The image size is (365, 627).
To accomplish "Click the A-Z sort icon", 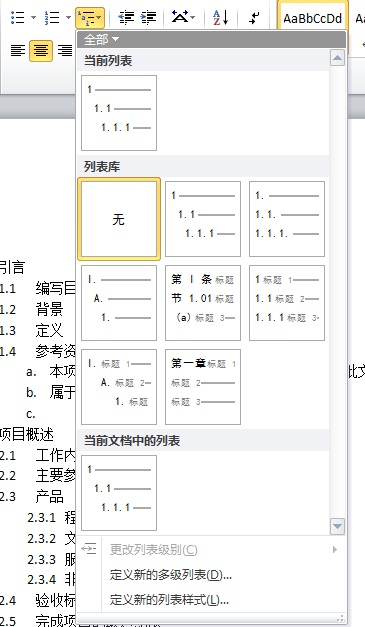I will pos(220,18).
